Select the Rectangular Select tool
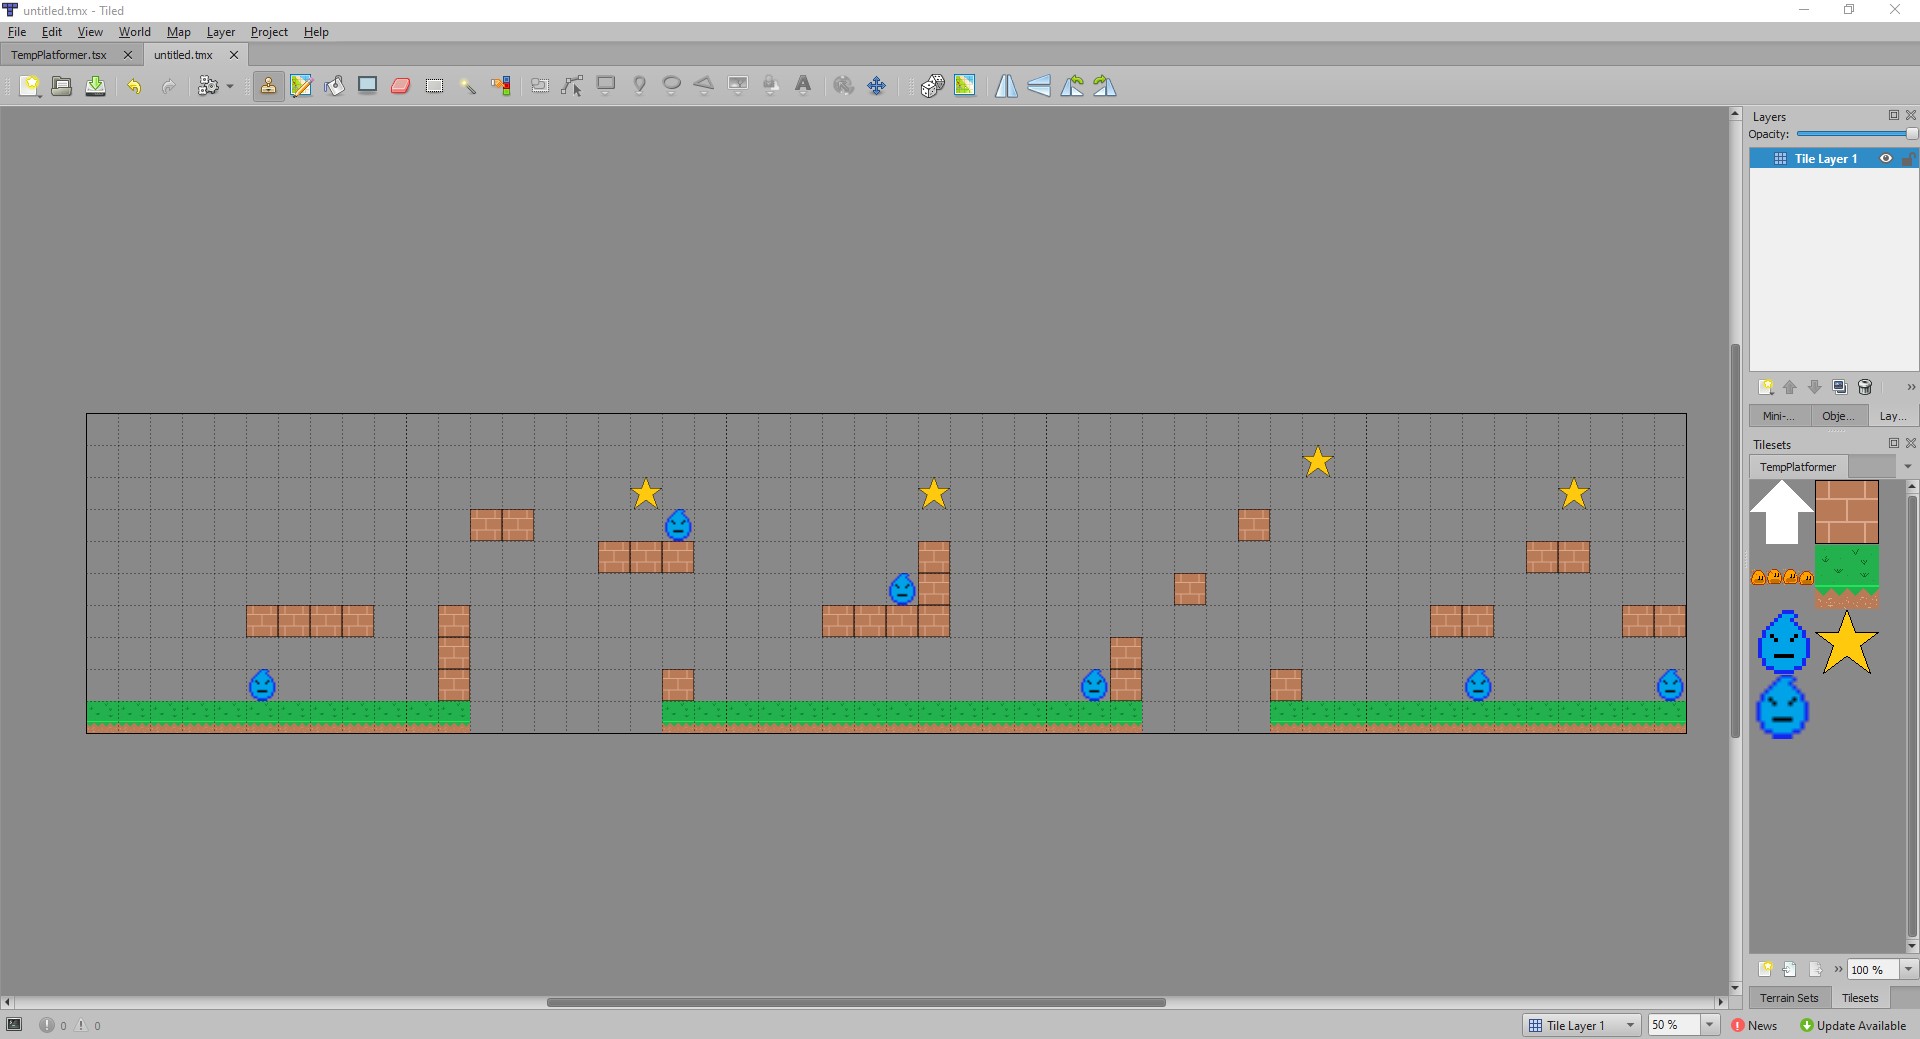The height and width of the screenshot is (1039, 1920). click(x=434, y=86)
